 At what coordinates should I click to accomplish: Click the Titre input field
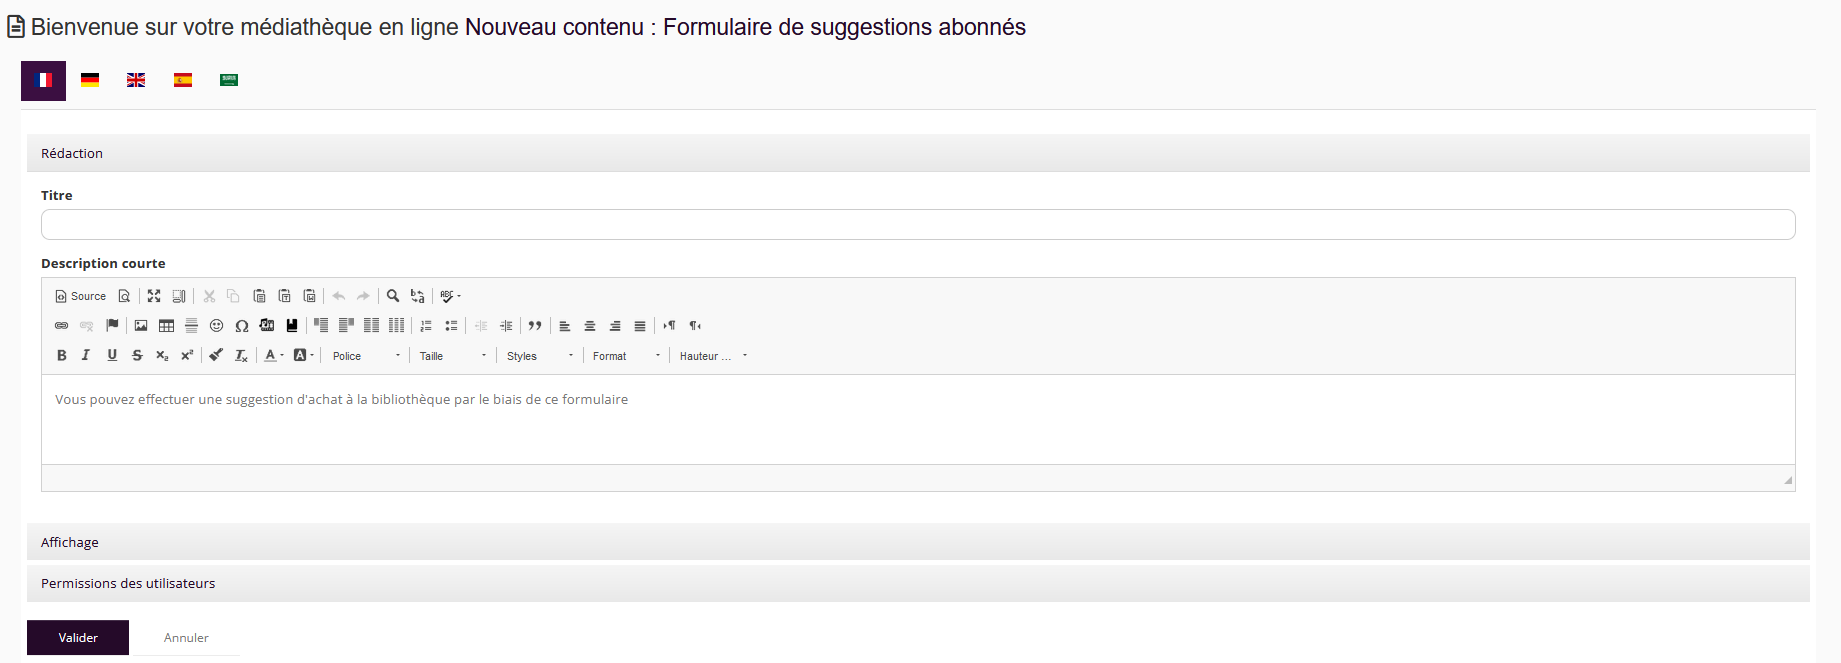tap(918, 224)
